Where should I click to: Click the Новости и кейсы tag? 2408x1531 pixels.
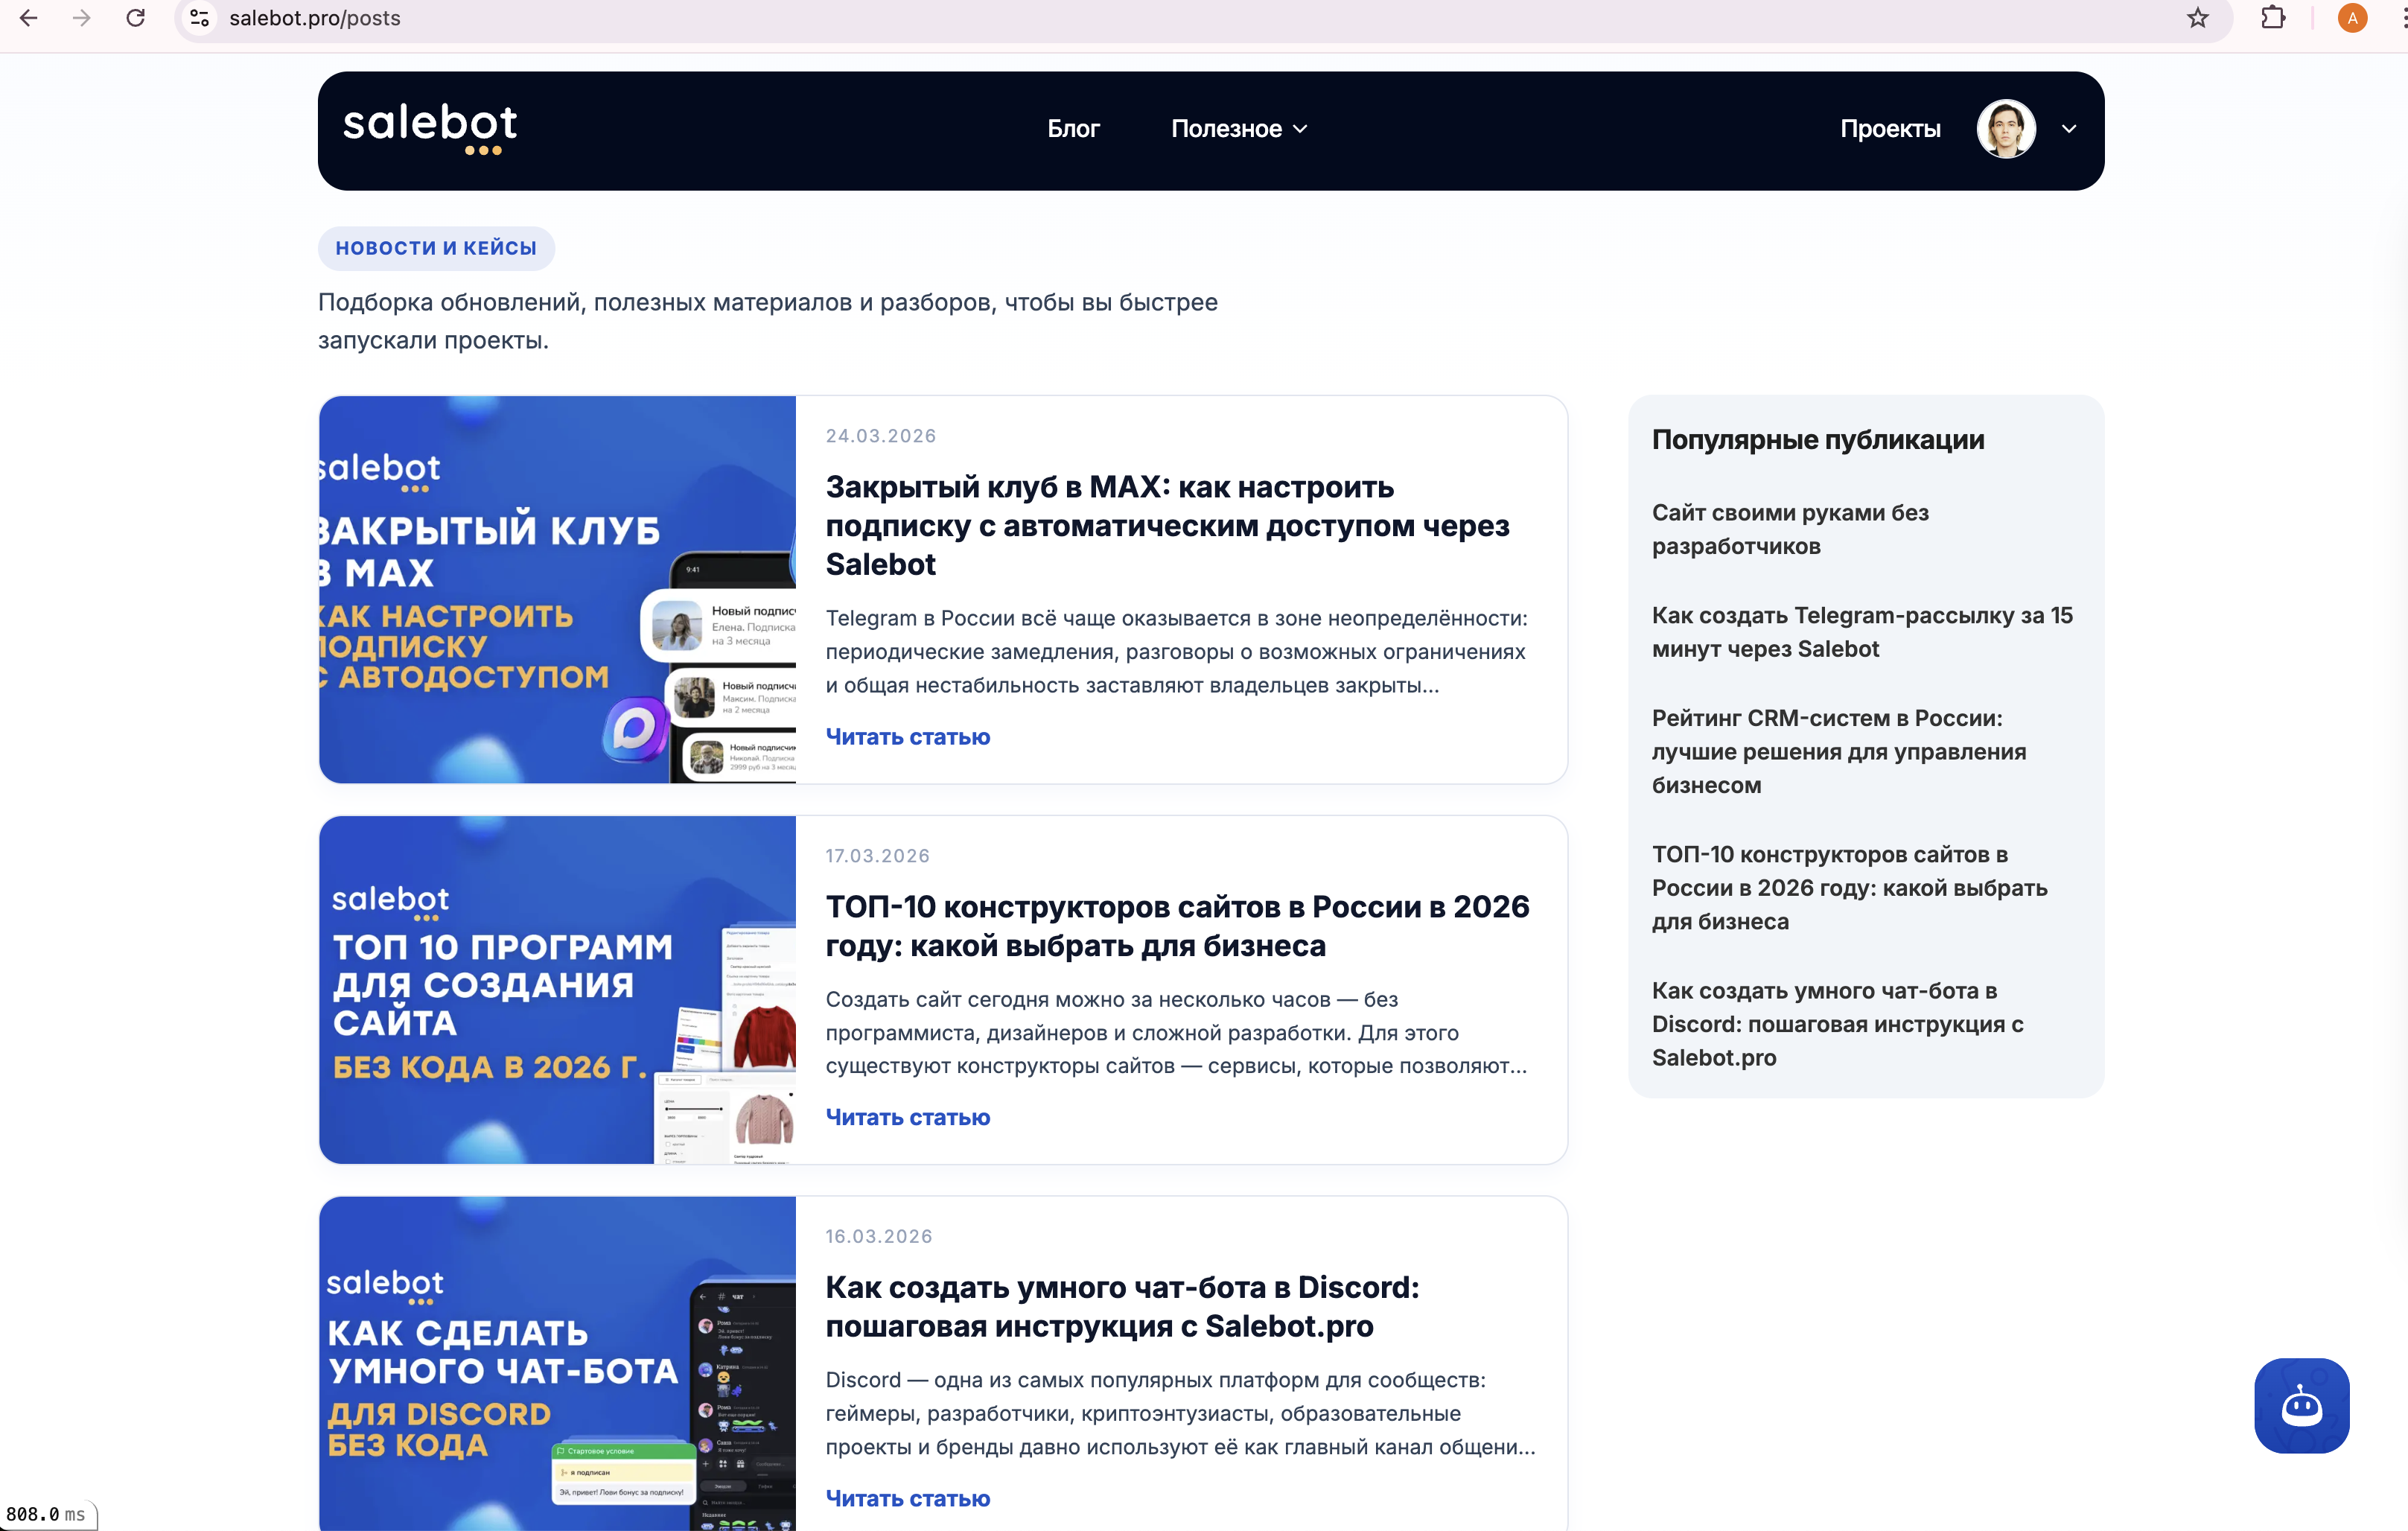(436, 248)
